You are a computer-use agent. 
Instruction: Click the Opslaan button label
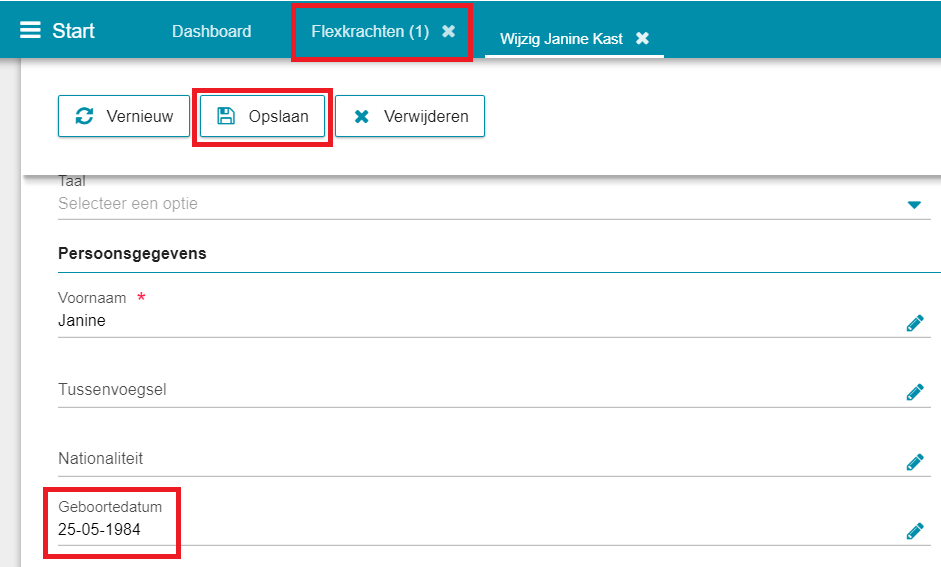click(x=278, y=116)
